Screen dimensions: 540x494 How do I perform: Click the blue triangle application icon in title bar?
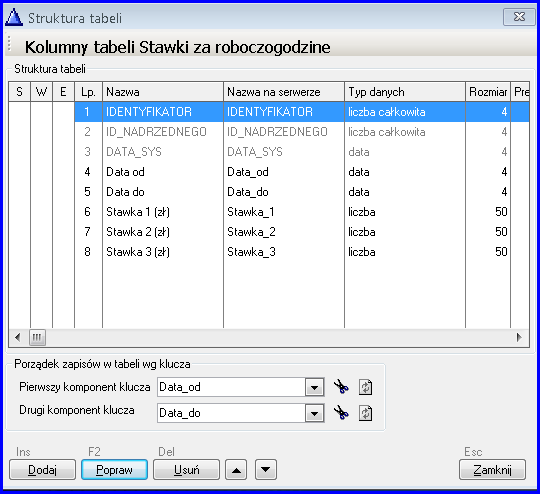click(x=14, y=17)
